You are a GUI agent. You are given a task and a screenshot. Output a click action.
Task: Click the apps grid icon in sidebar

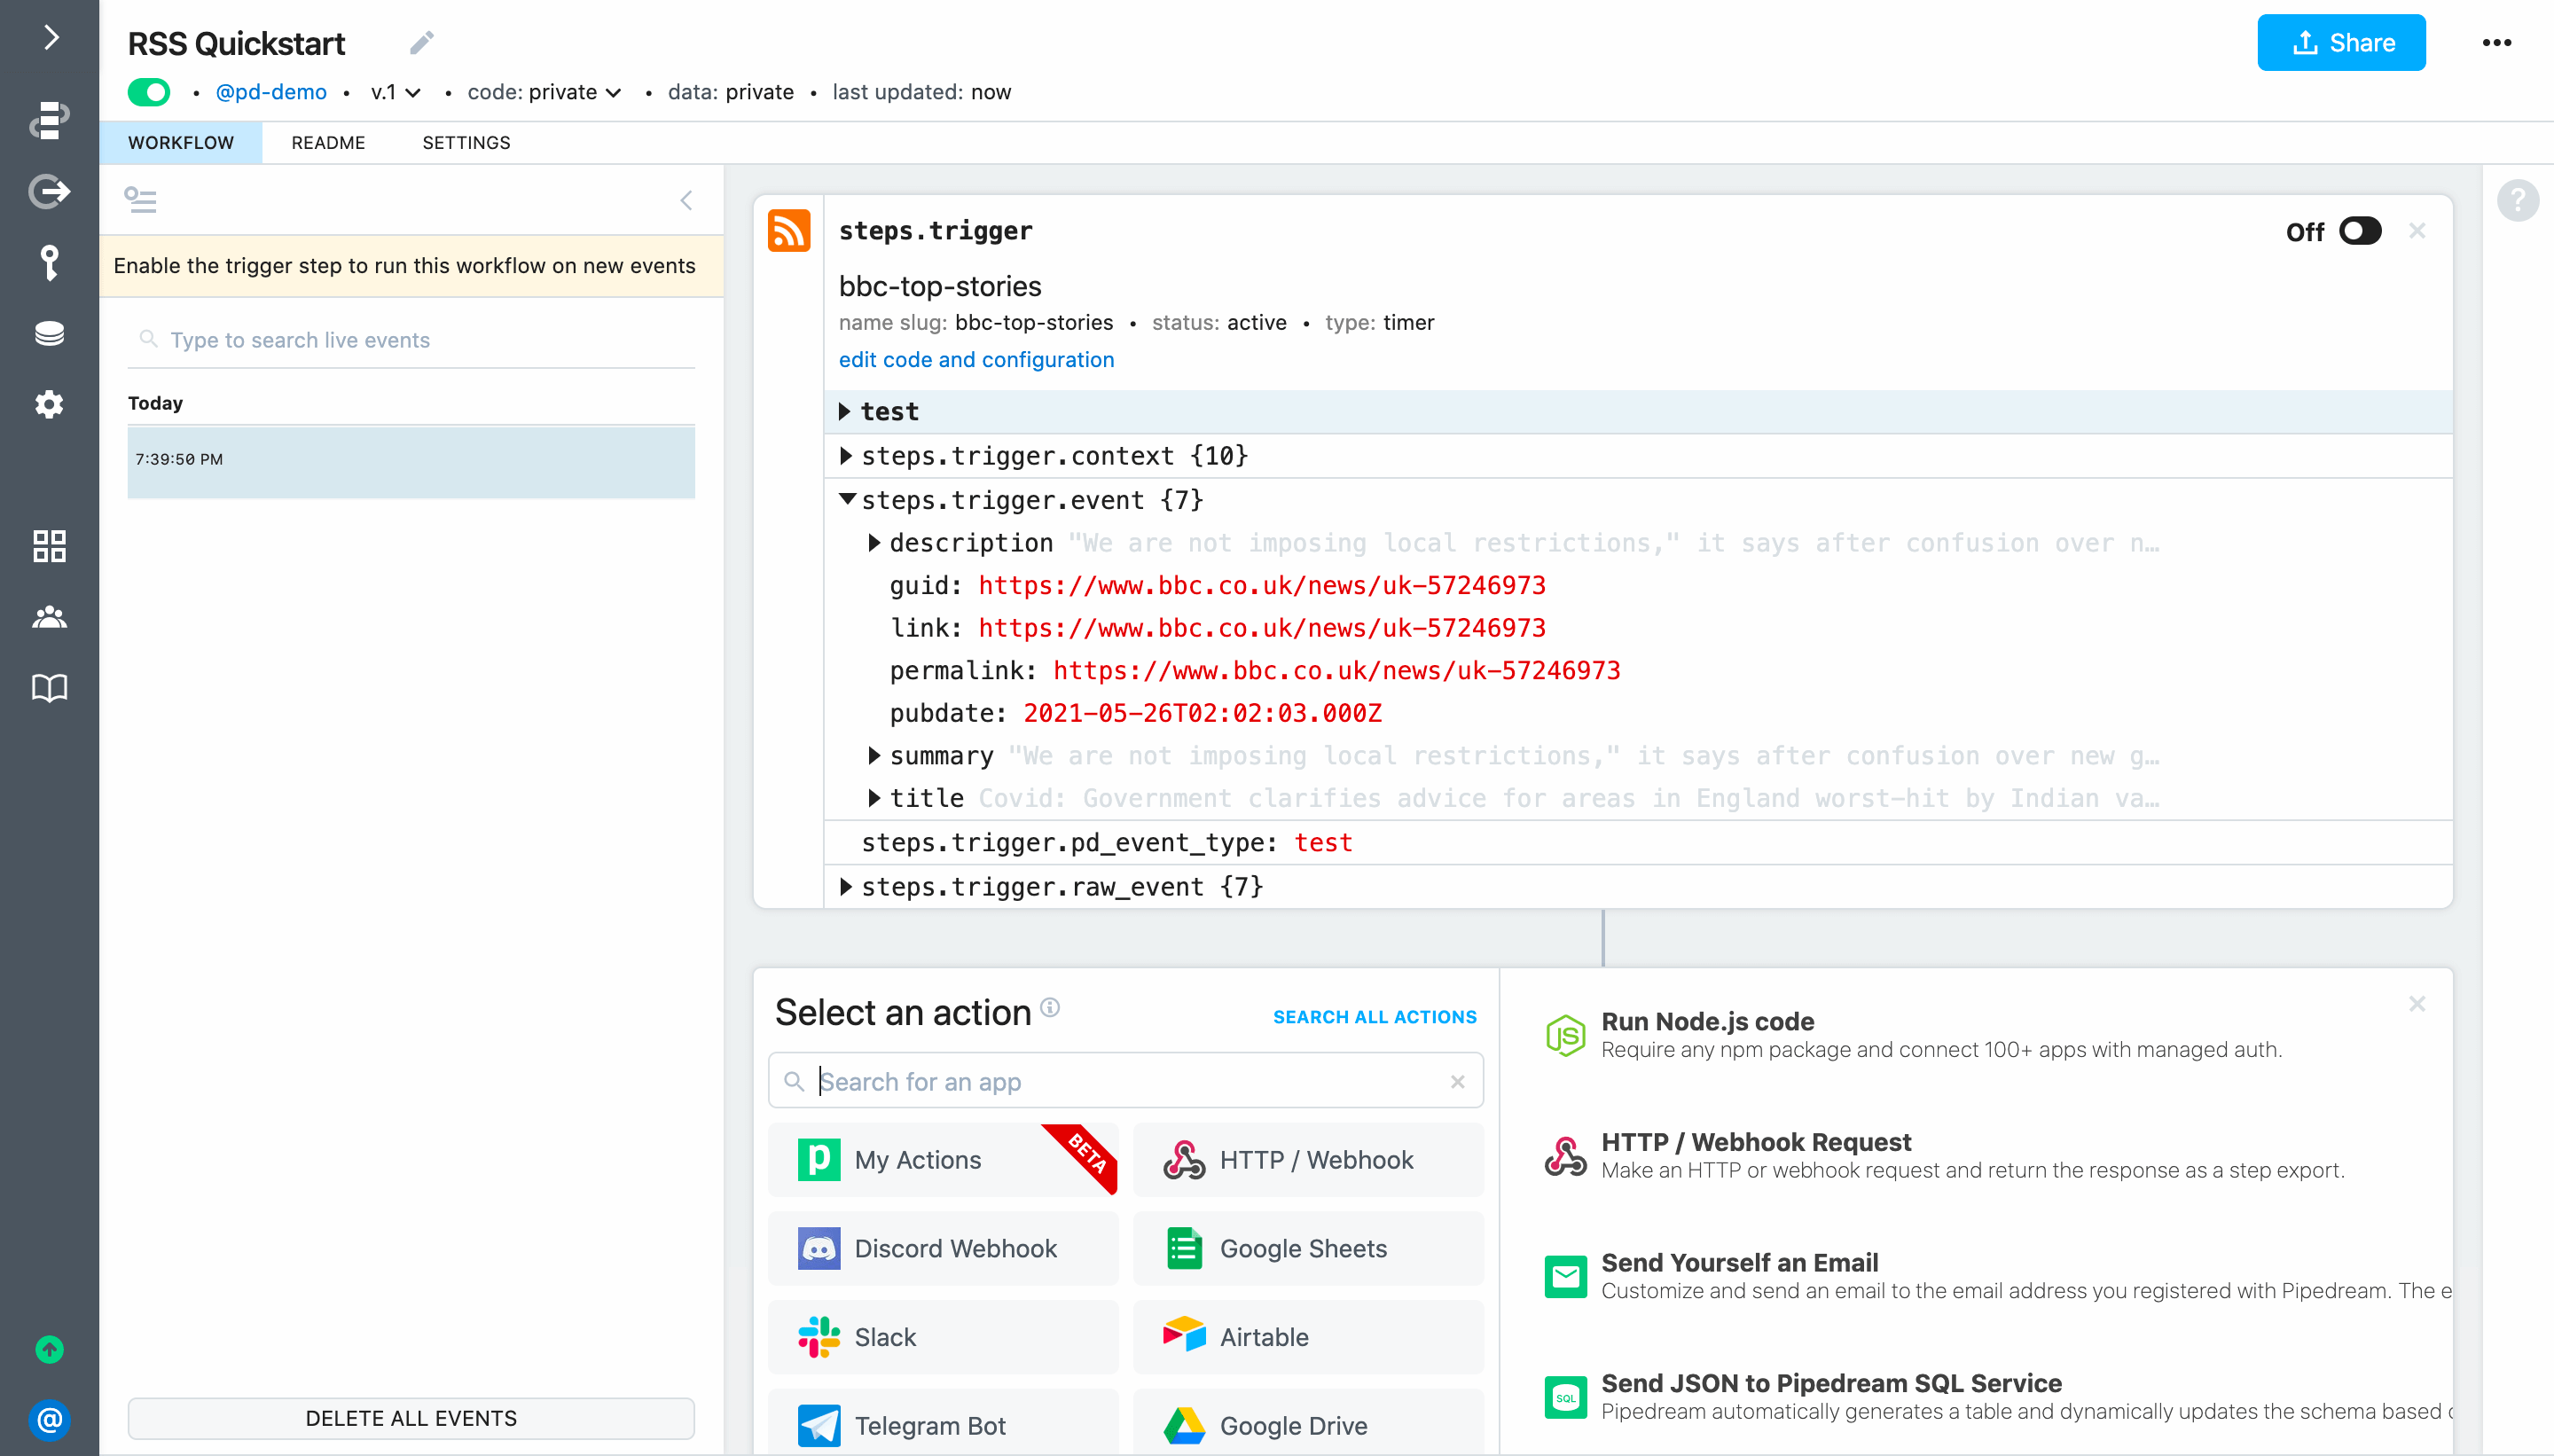click(49, 546)
